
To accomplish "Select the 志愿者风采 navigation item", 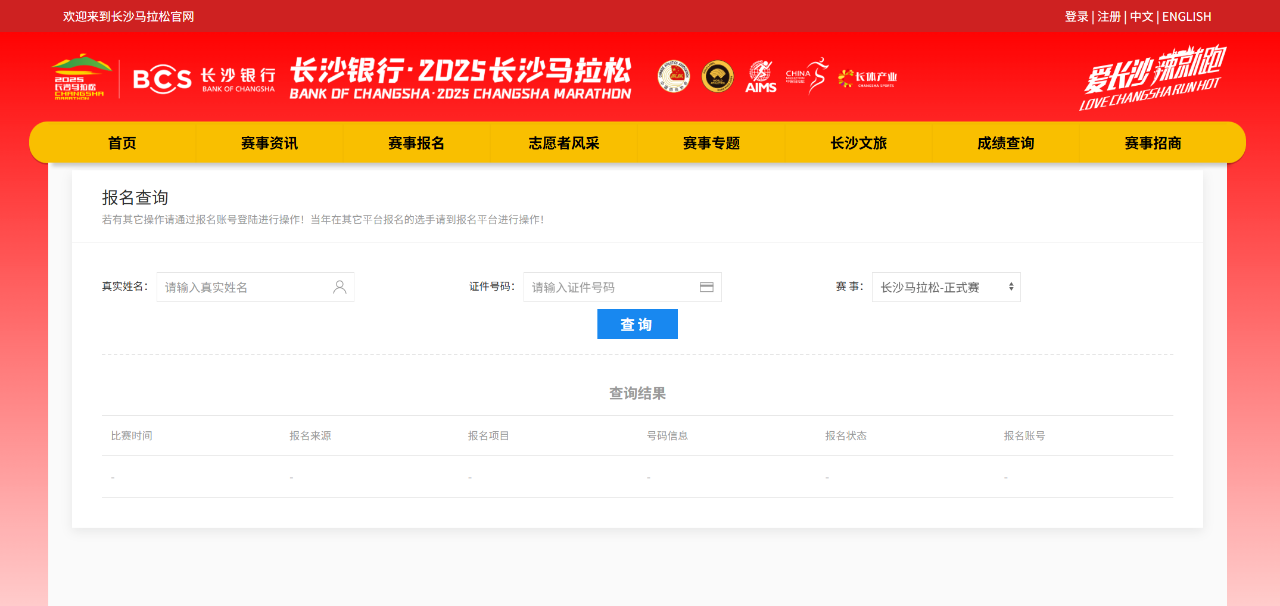I will tap(563, 143).
